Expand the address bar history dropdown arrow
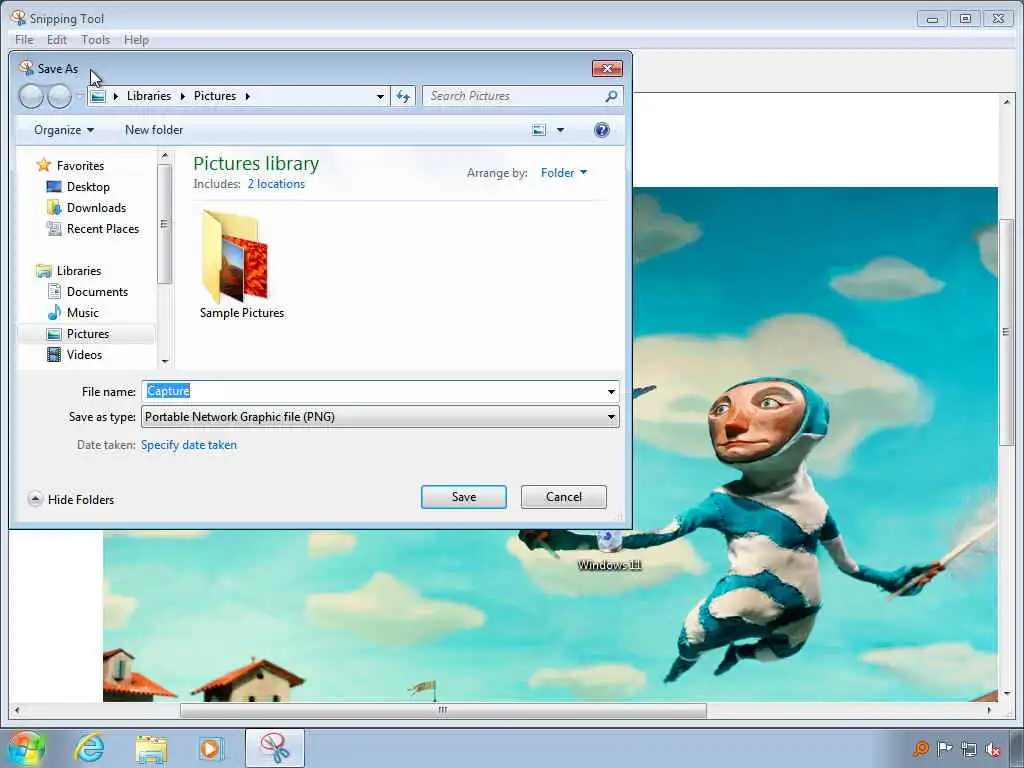This screenshot has width=1024, height=768. (380, 97)
